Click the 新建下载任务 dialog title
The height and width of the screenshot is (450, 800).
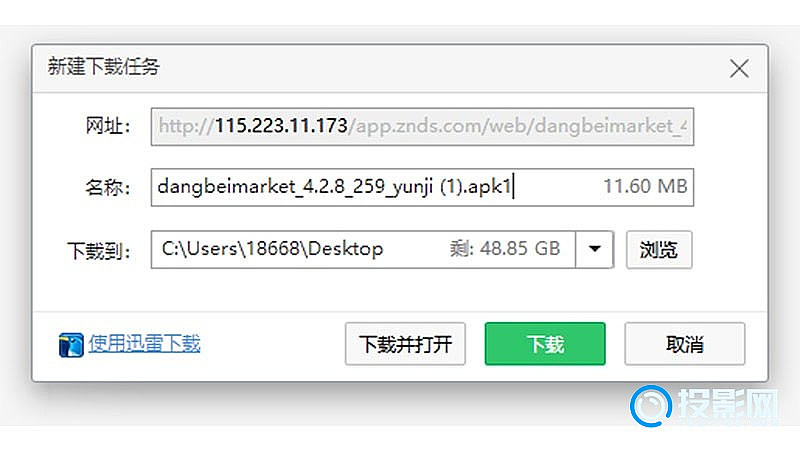104,67
